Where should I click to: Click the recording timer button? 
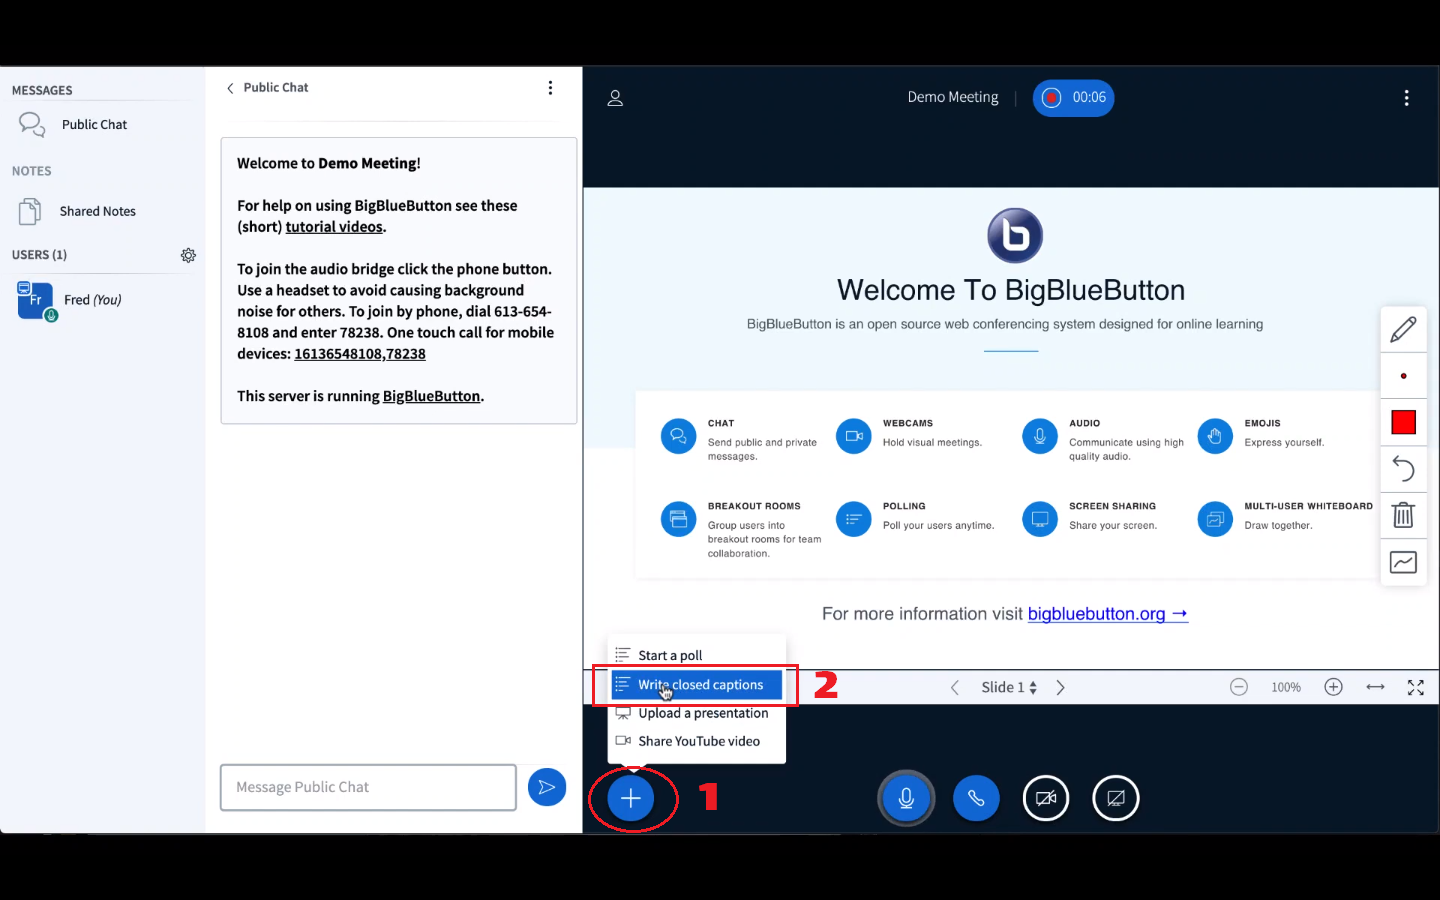point(1073,98)
